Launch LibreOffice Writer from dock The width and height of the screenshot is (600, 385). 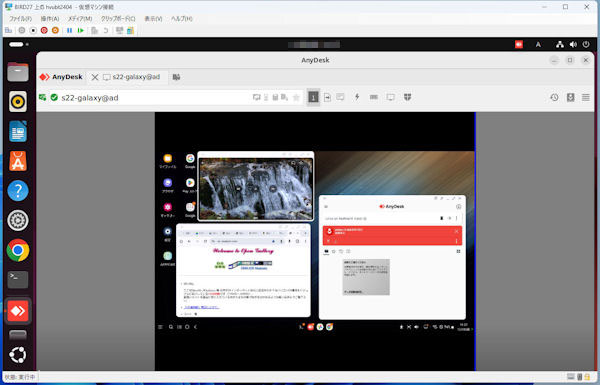click(x=18, y=131)
